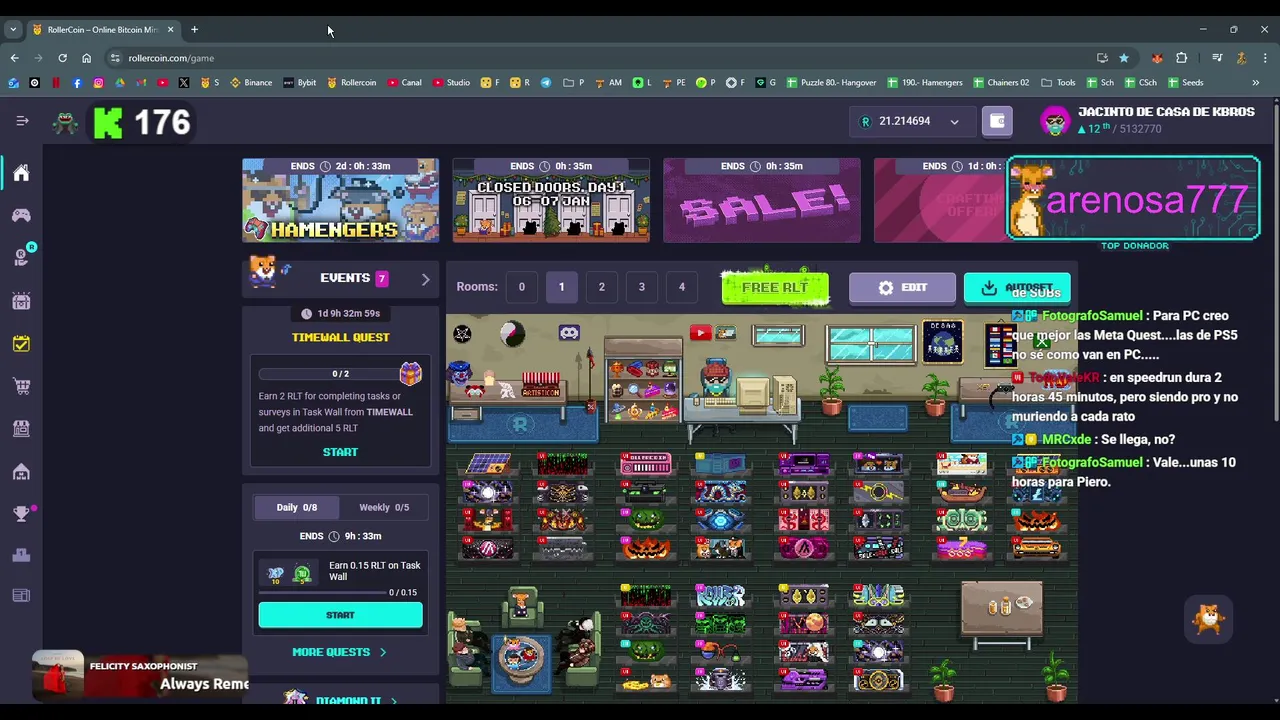Image resolution: width=1280 pixels, height=720 pixels.
Task: Open the storage warehouse icon in sidebar
Action: pyautogui.click(x=21, y=471)
